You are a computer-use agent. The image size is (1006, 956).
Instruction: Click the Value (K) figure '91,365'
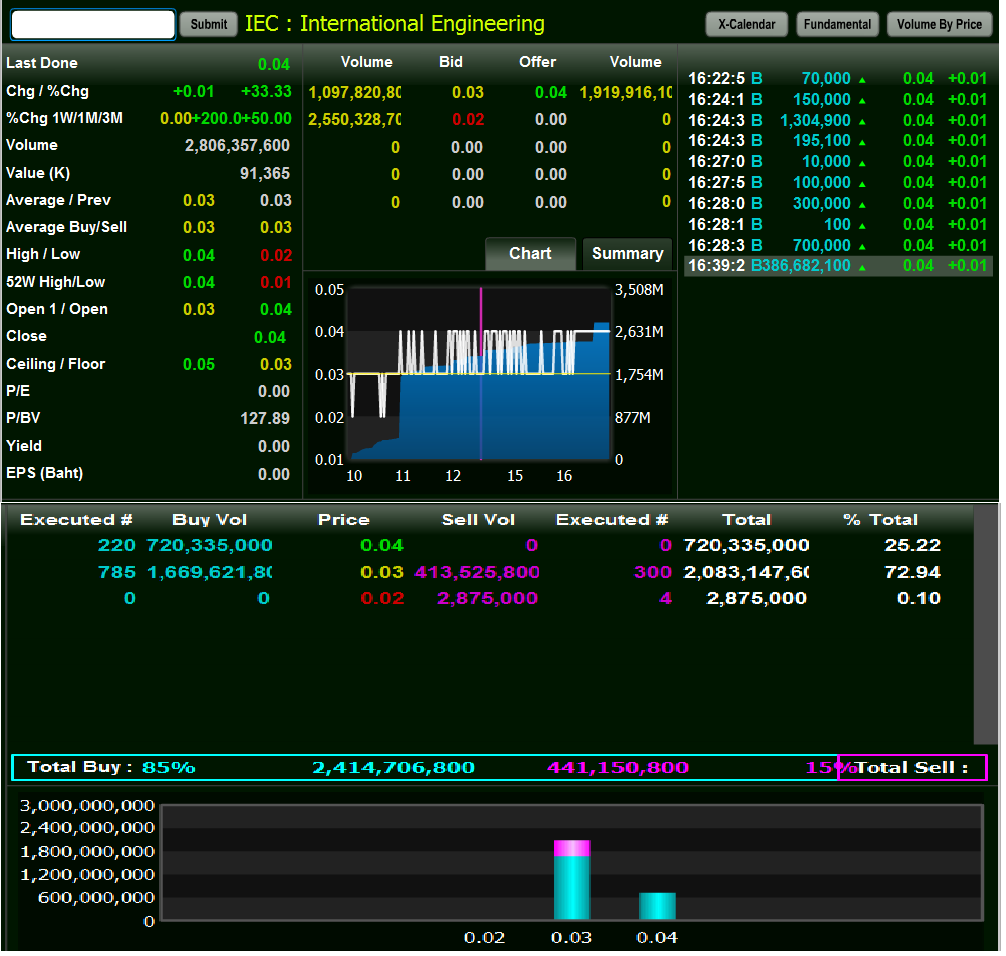[265, 173]
